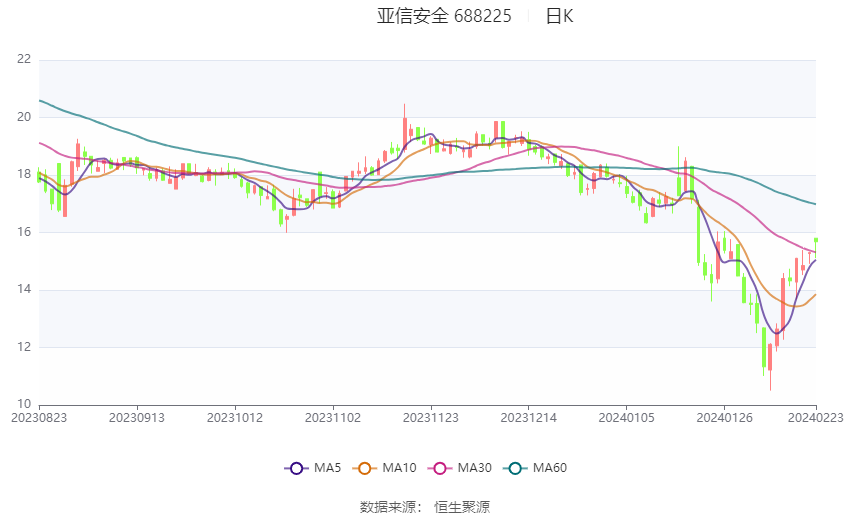This screenshot has height=517, width=850.
Task: Hide the MA30 line via its label
Action: point(474,468)
